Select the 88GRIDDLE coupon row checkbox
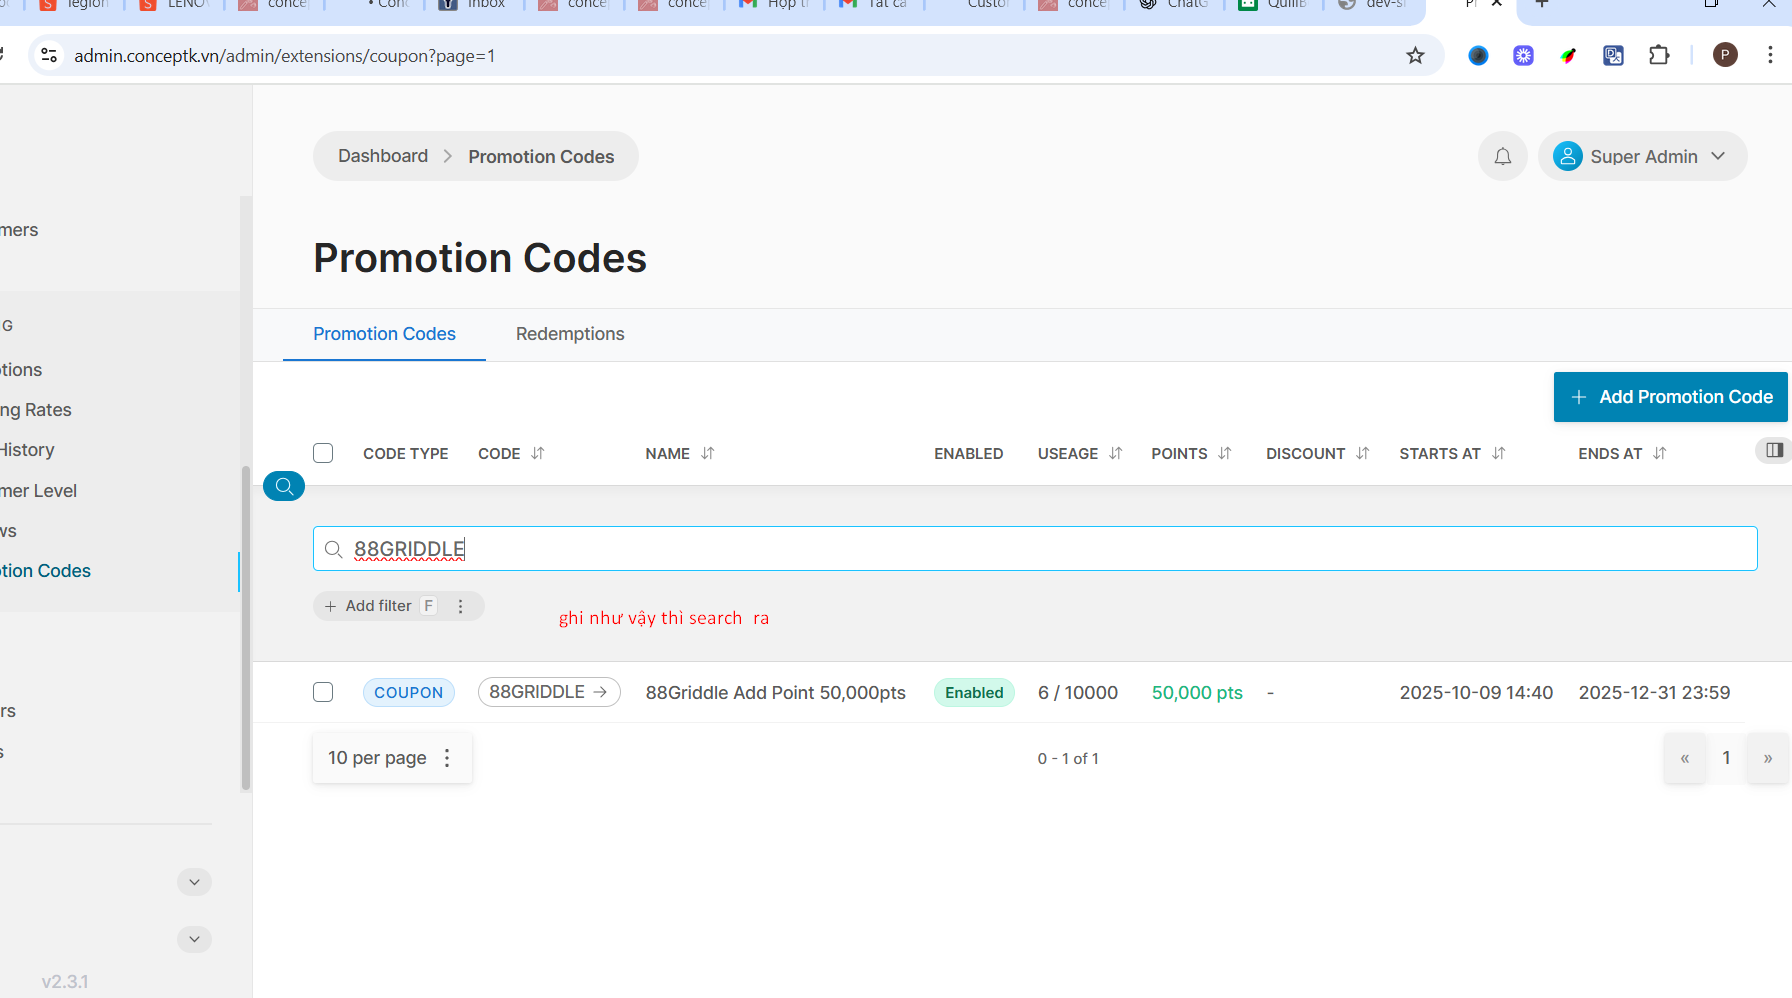Viewport: 1792px width, 998px height. coord(323,692)
